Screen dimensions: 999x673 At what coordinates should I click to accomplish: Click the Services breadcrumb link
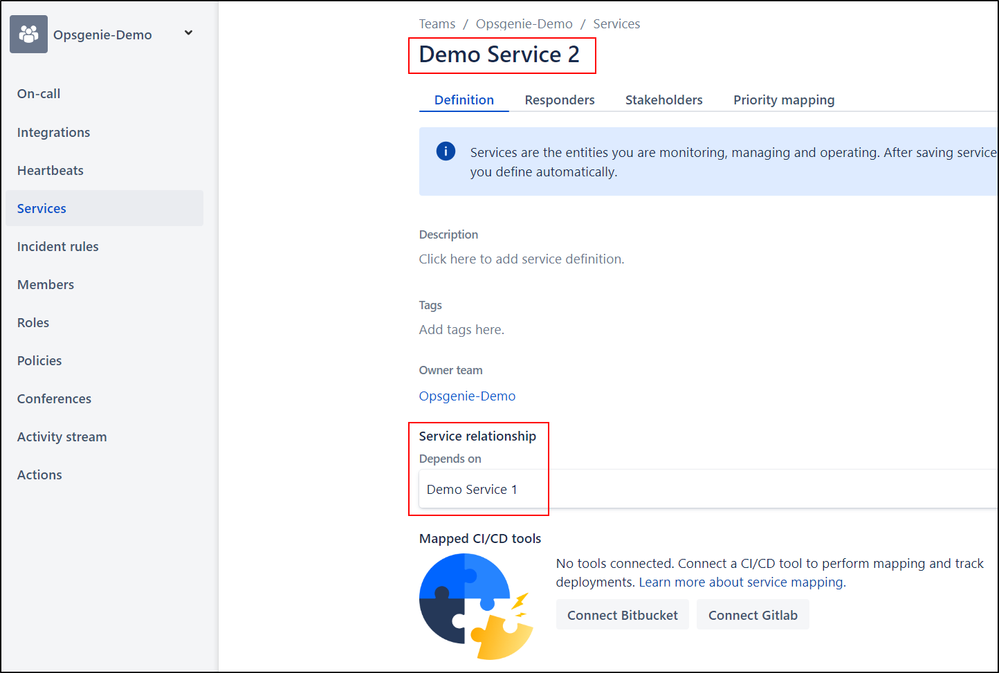[617, 24]
